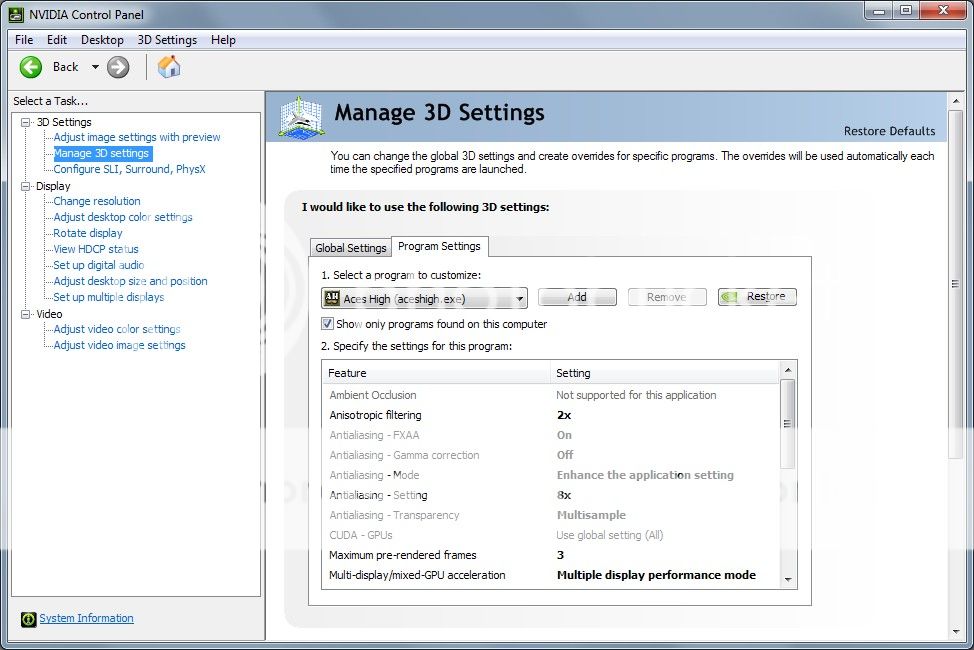The height and width of the screenshot is (650, 974).
Task: Open System Information link
Action: pos(86,618)
